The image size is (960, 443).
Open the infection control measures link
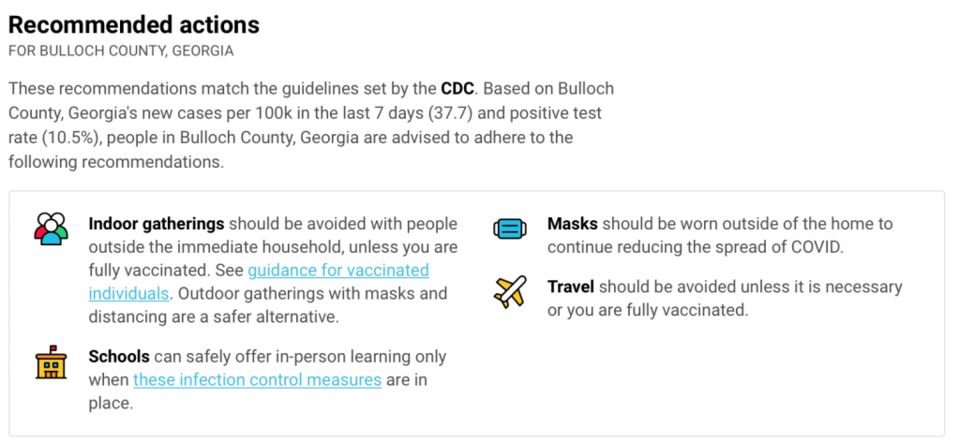point(258,380)
